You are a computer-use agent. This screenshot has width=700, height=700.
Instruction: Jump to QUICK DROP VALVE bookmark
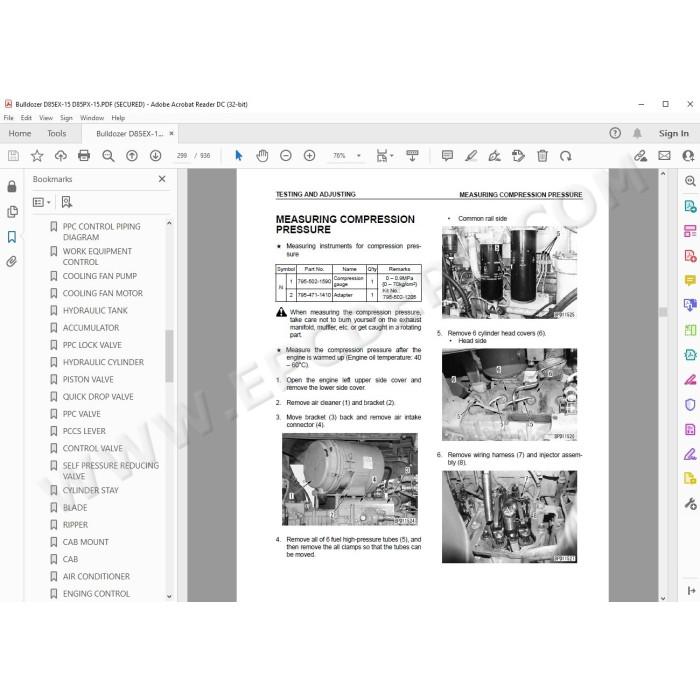point(98,397)
